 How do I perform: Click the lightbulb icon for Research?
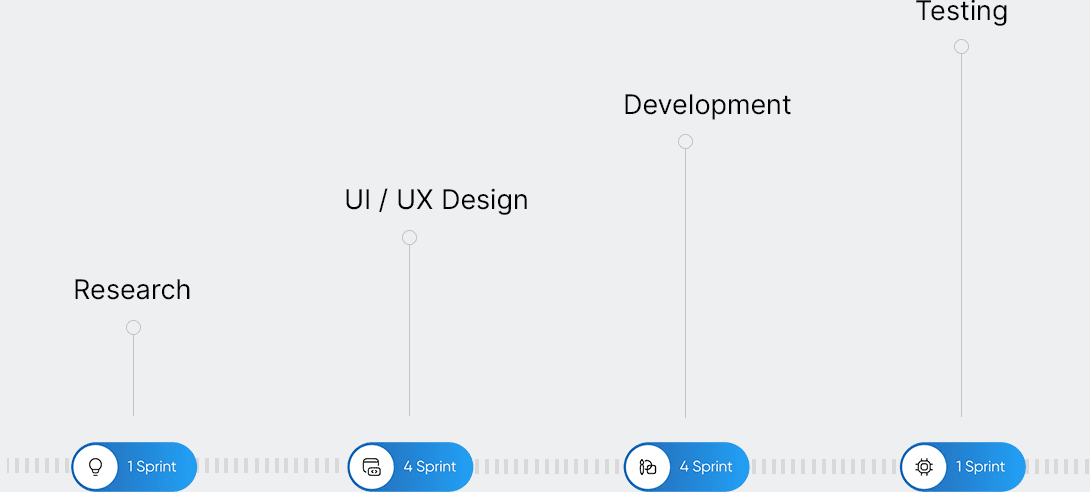96,467
